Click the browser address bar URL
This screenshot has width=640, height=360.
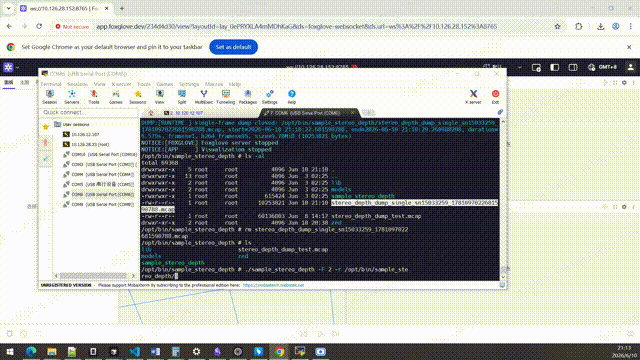tap(297, 27)
